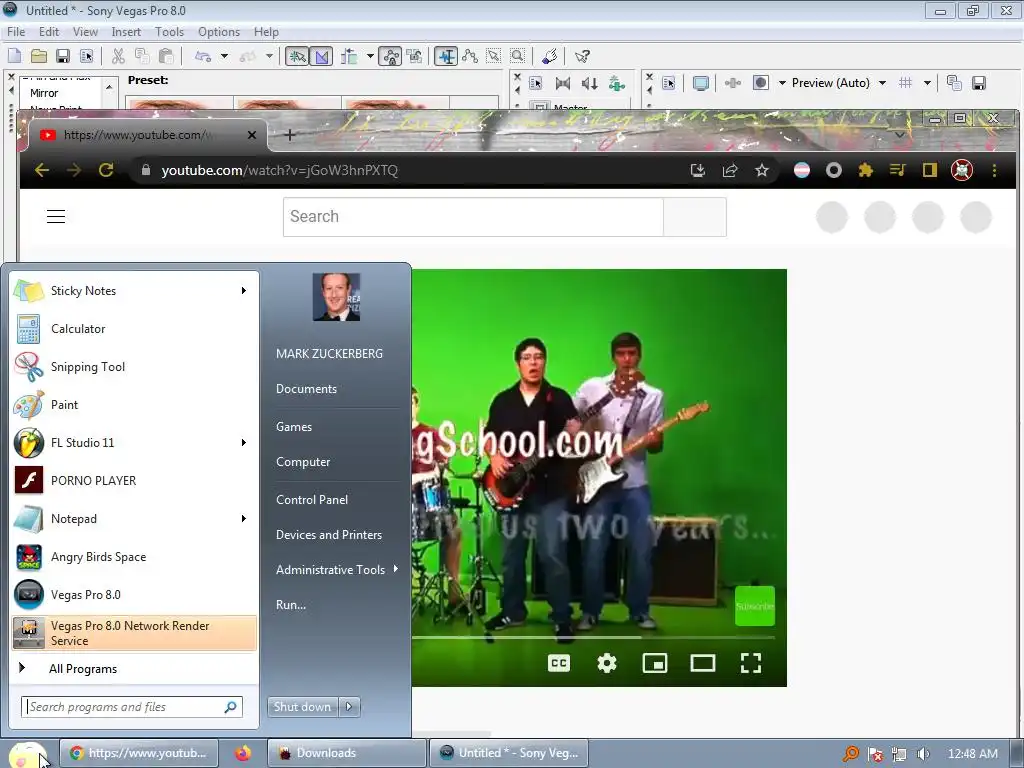Cut selection with the scissors icon
This screenshot has height=768, width=1024.
[118, 56]
